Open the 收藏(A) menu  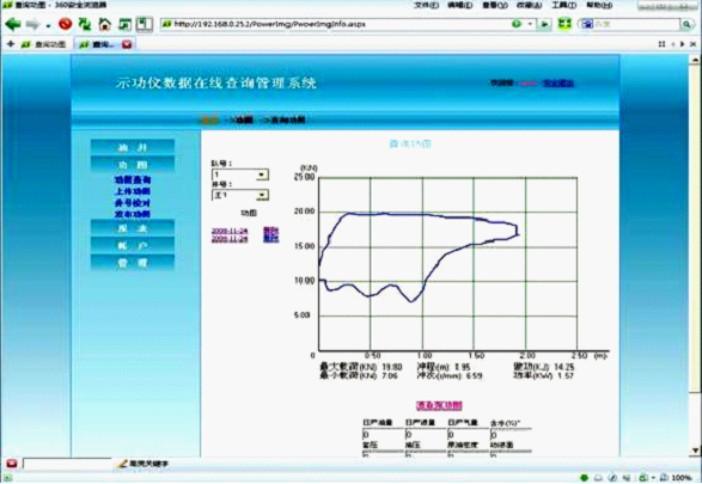point(530,5)
